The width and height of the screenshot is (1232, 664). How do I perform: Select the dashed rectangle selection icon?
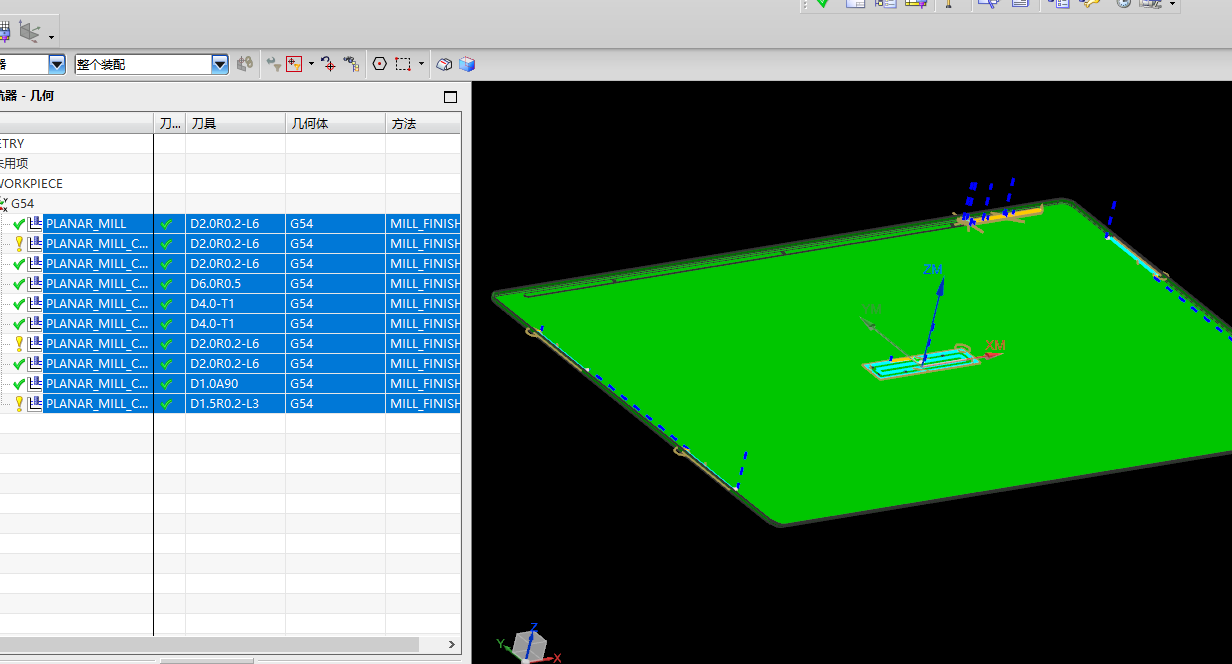click(x=403, y=64)
